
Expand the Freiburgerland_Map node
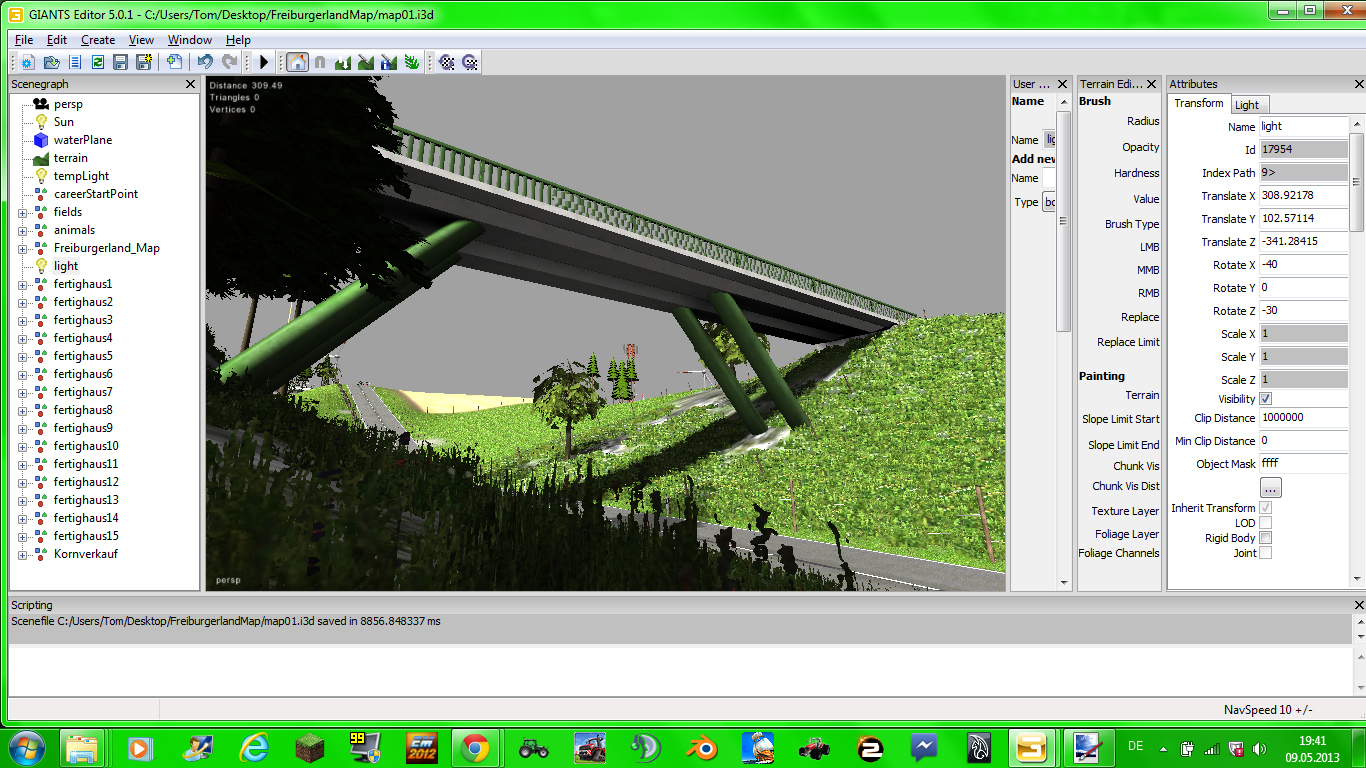tap(22, 249)
